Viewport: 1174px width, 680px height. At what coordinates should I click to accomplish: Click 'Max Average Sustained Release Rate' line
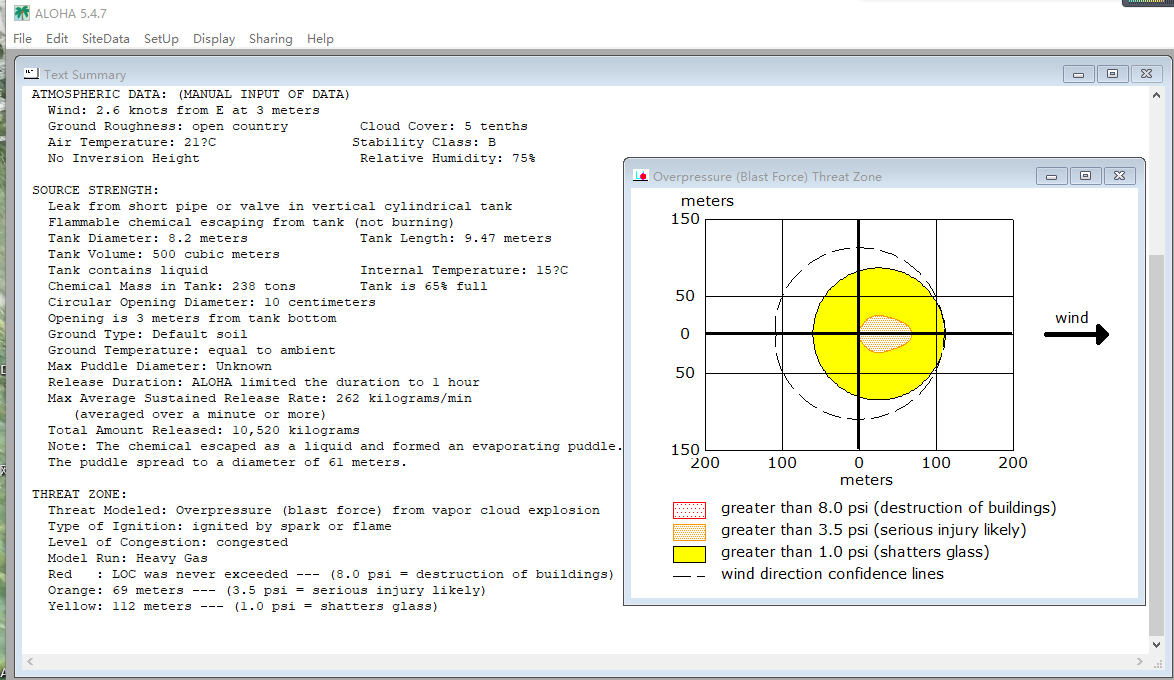(x=260, y=398)
